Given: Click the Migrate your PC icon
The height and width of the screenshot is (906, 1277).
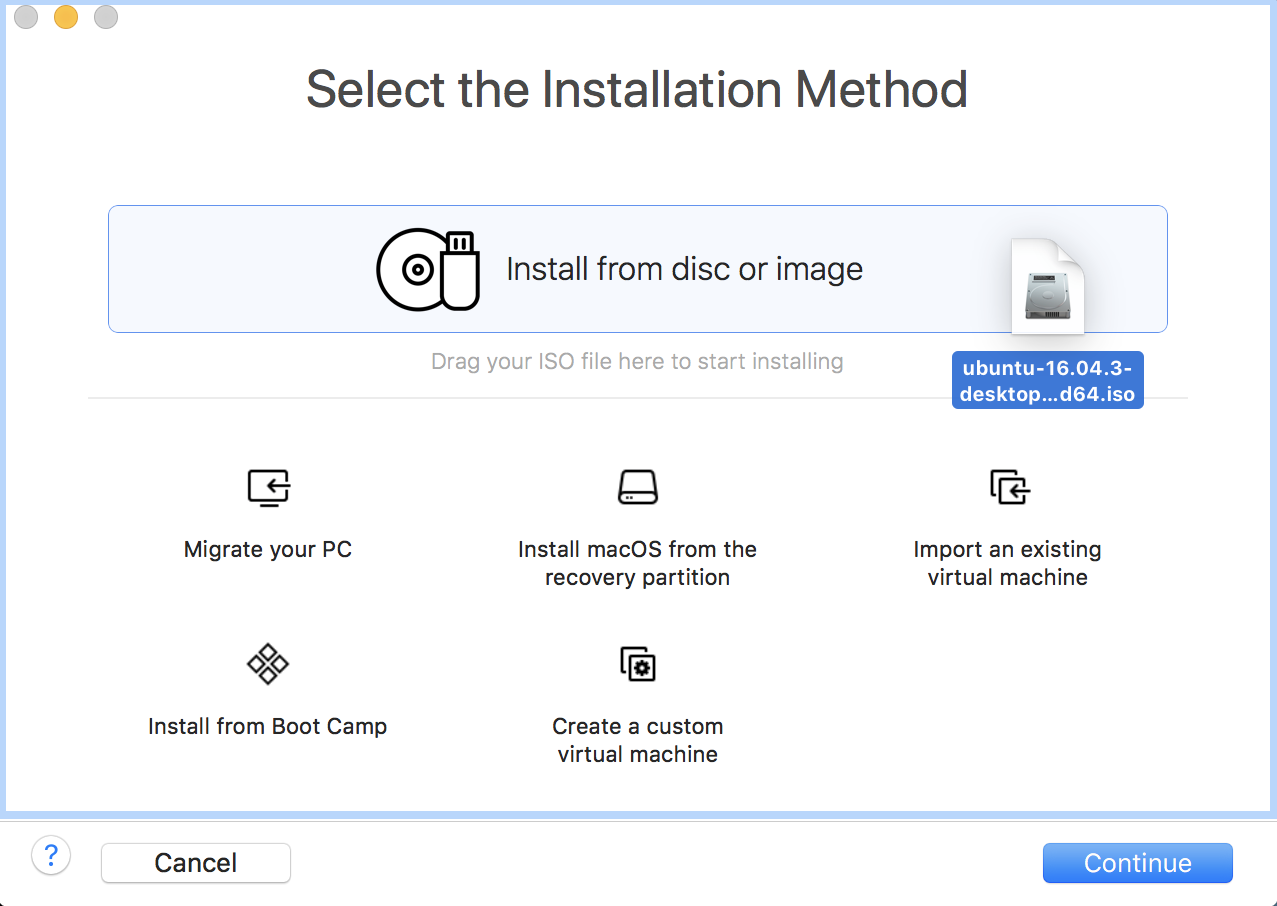Looking at the screenshot, I should pos(268,488).
